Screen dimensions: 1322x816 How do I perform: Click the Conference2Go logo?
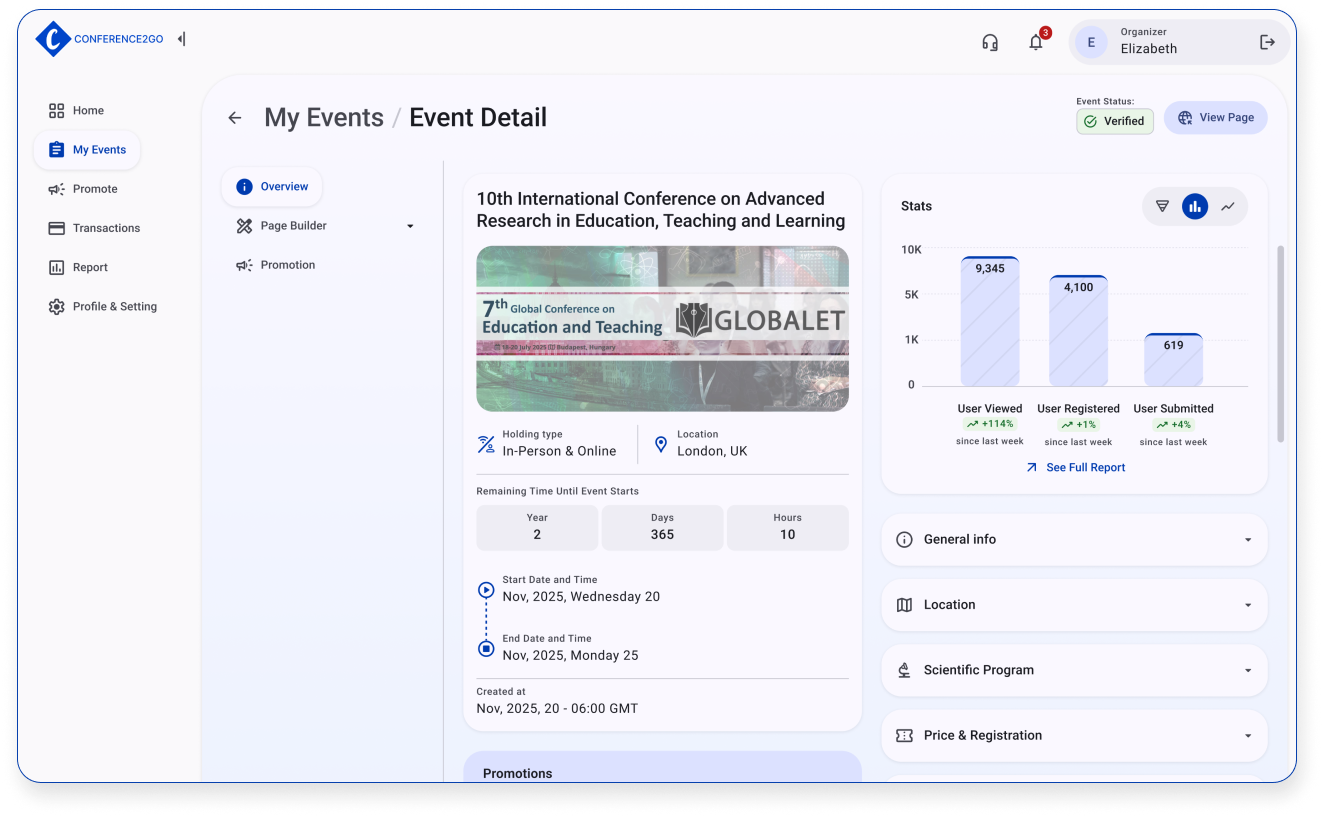(x=53, y=39)
